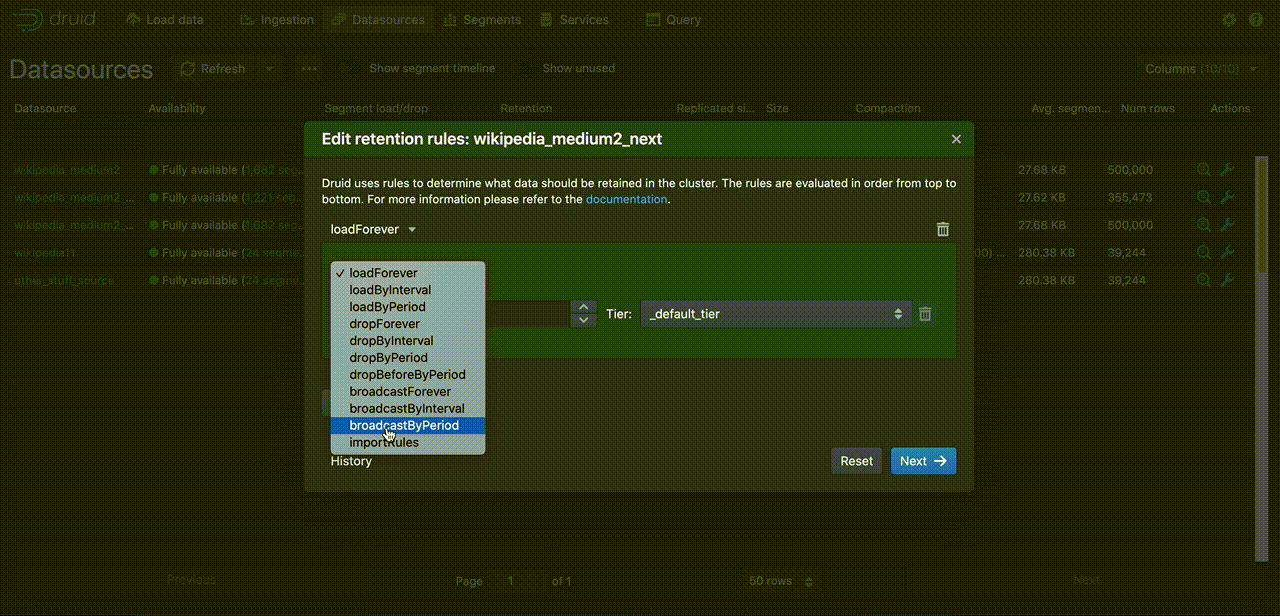
Task: Open the documentation link
Action: 626,199
